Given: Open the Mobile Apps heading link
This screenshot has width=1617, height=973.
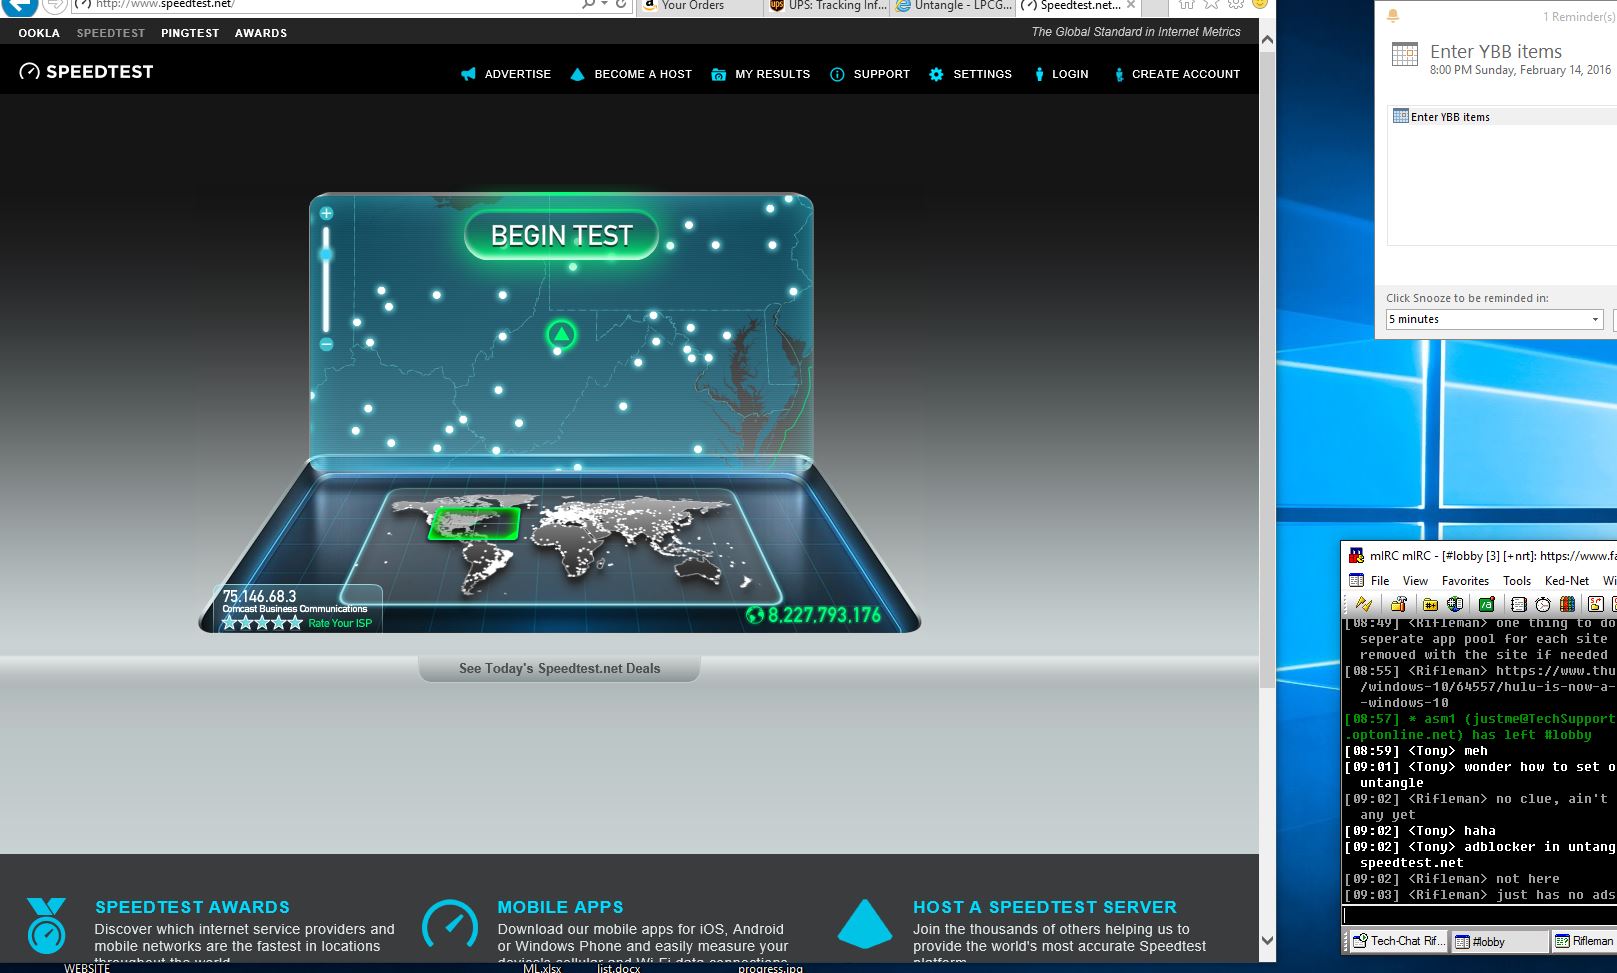Looking at the screenshot, I should 560,907.
